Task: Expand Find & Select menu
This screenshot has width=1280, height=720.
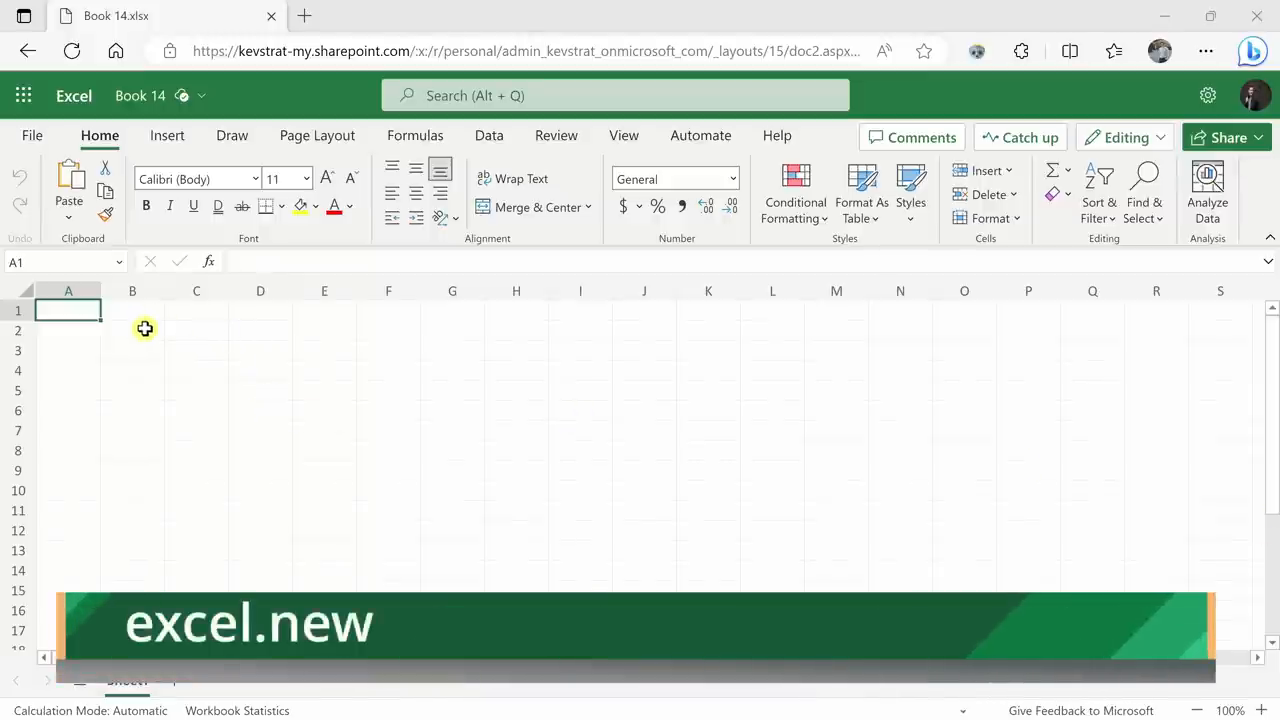Action: 1144,193
